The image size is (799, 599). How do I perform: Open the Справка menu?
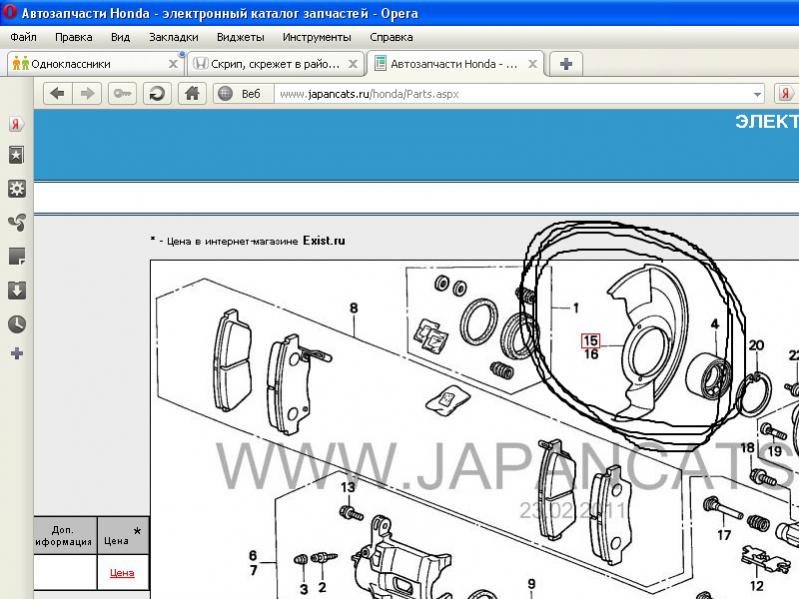[391, 37]
